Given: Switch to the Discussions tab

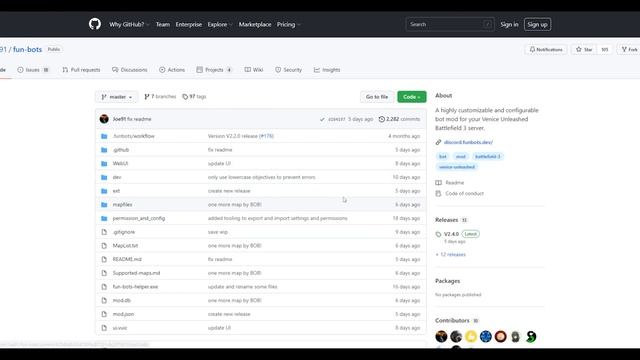Looking at the screenshot, I should pos(129,70).
